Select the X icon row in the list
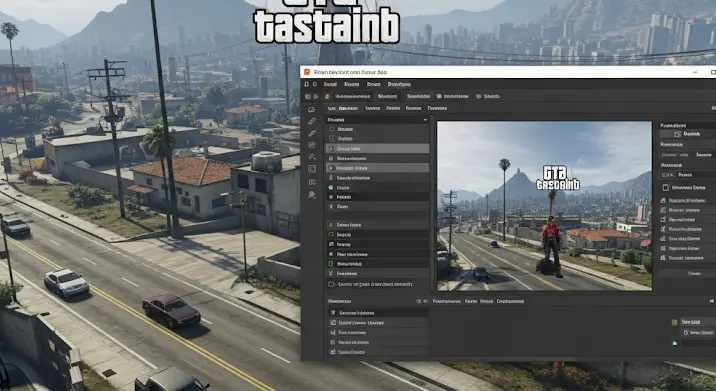This screenshot has width=716, height=391. [377, 273]
